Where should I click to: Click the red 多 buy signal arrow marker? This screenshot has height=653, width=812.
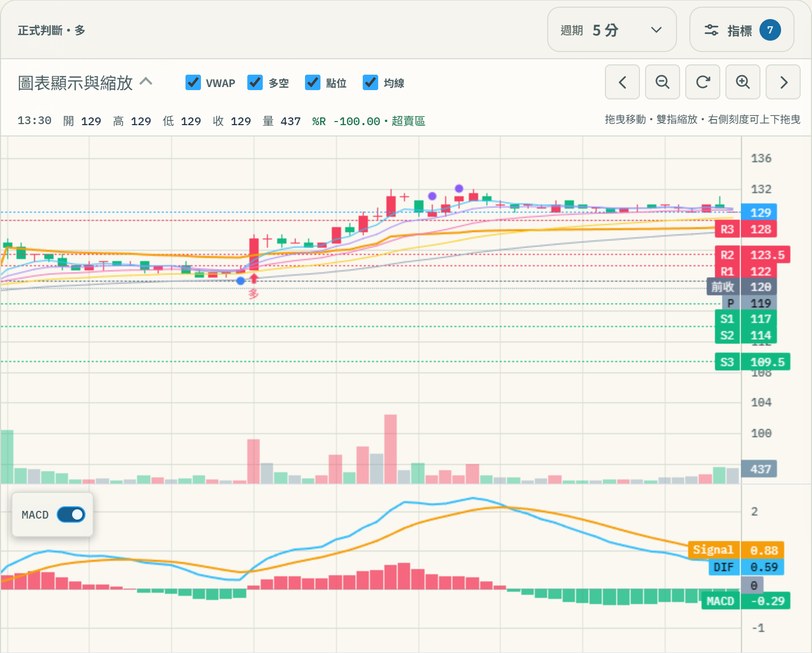point(254,279)
